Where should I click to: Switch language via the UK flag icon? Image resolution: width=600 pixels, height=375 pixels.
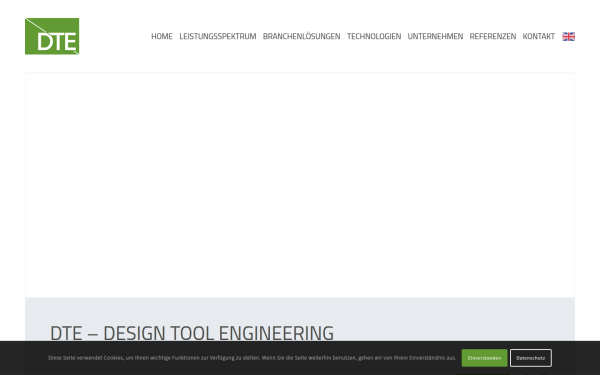click(x=568, y=36)
